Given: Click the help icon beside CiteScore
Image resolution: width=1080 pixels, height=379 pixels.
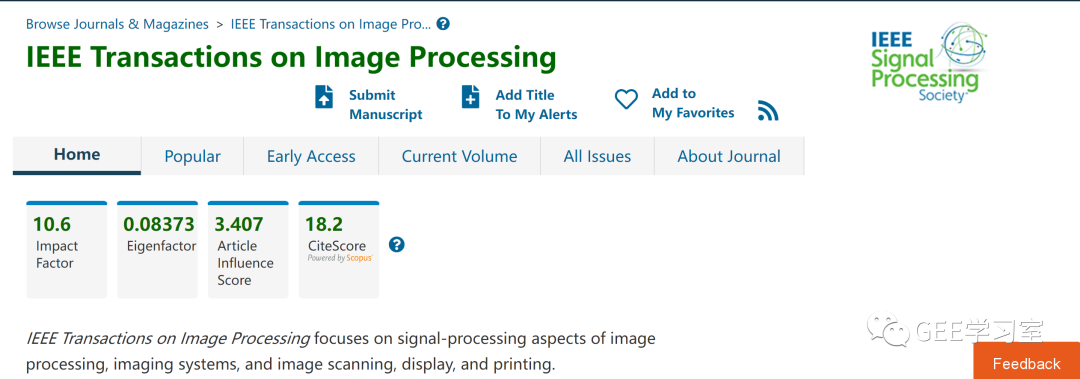Looking at the screenshot, I should 396,245.
